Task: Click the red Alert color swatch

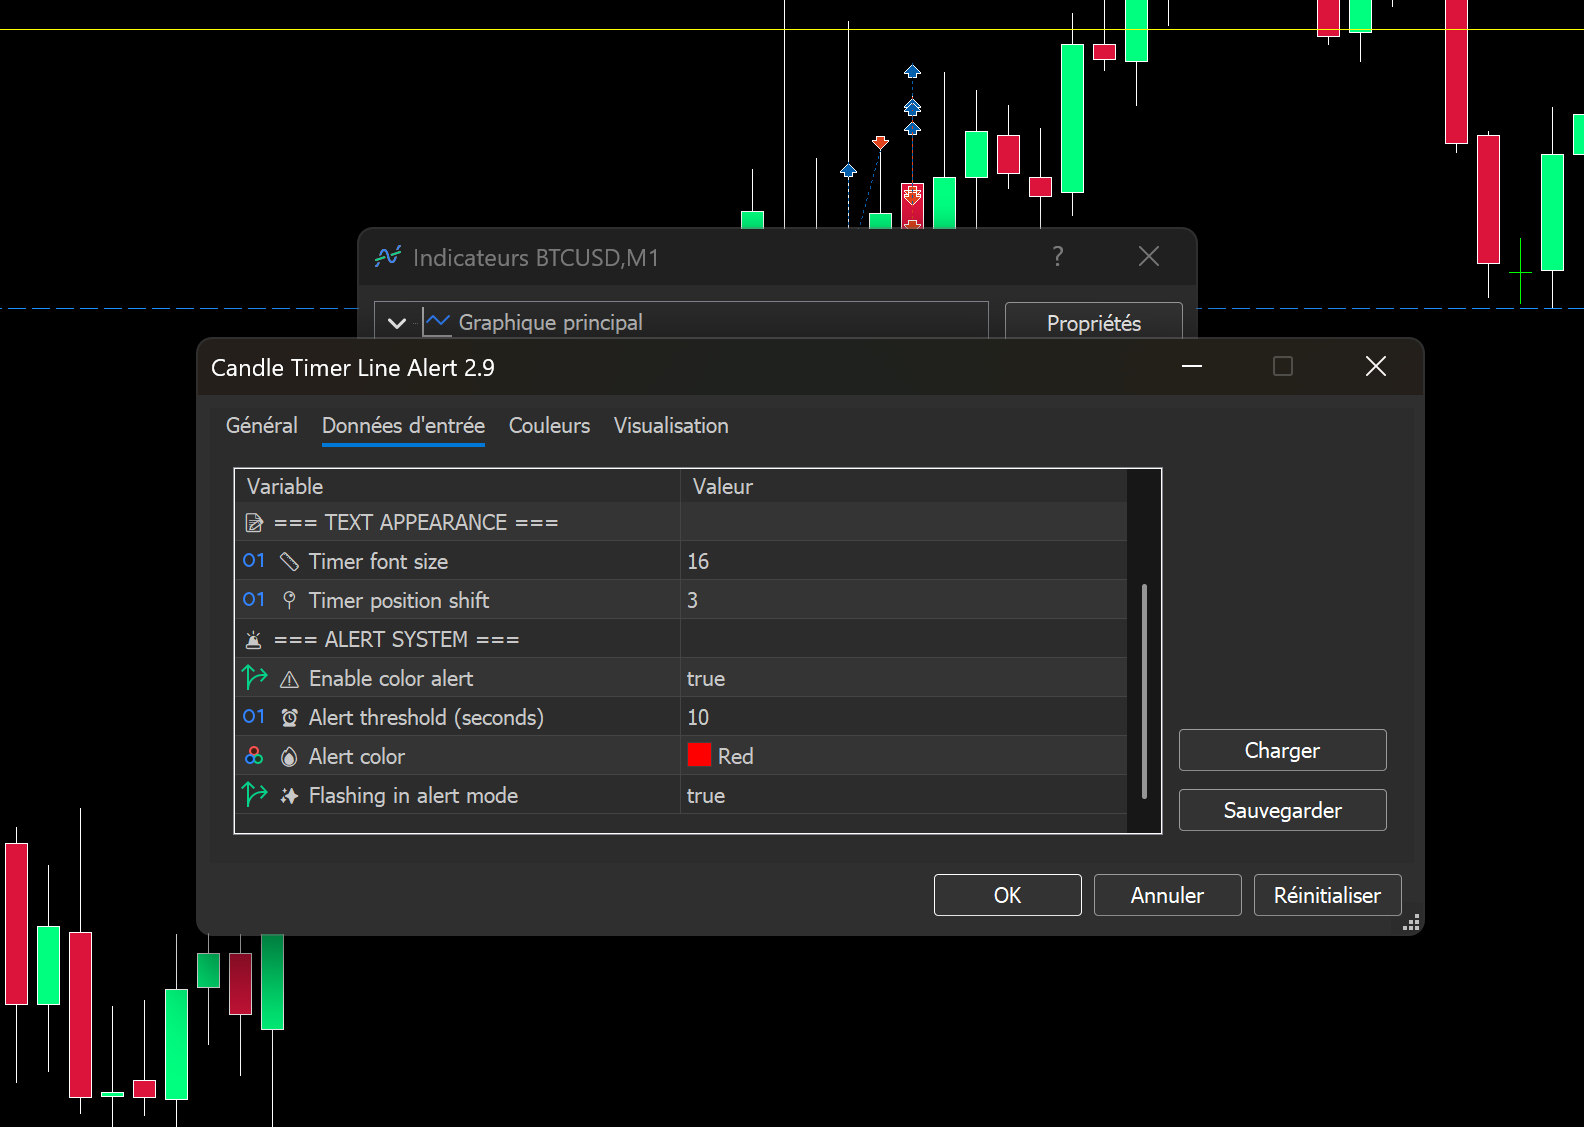Action: point(699,756)
